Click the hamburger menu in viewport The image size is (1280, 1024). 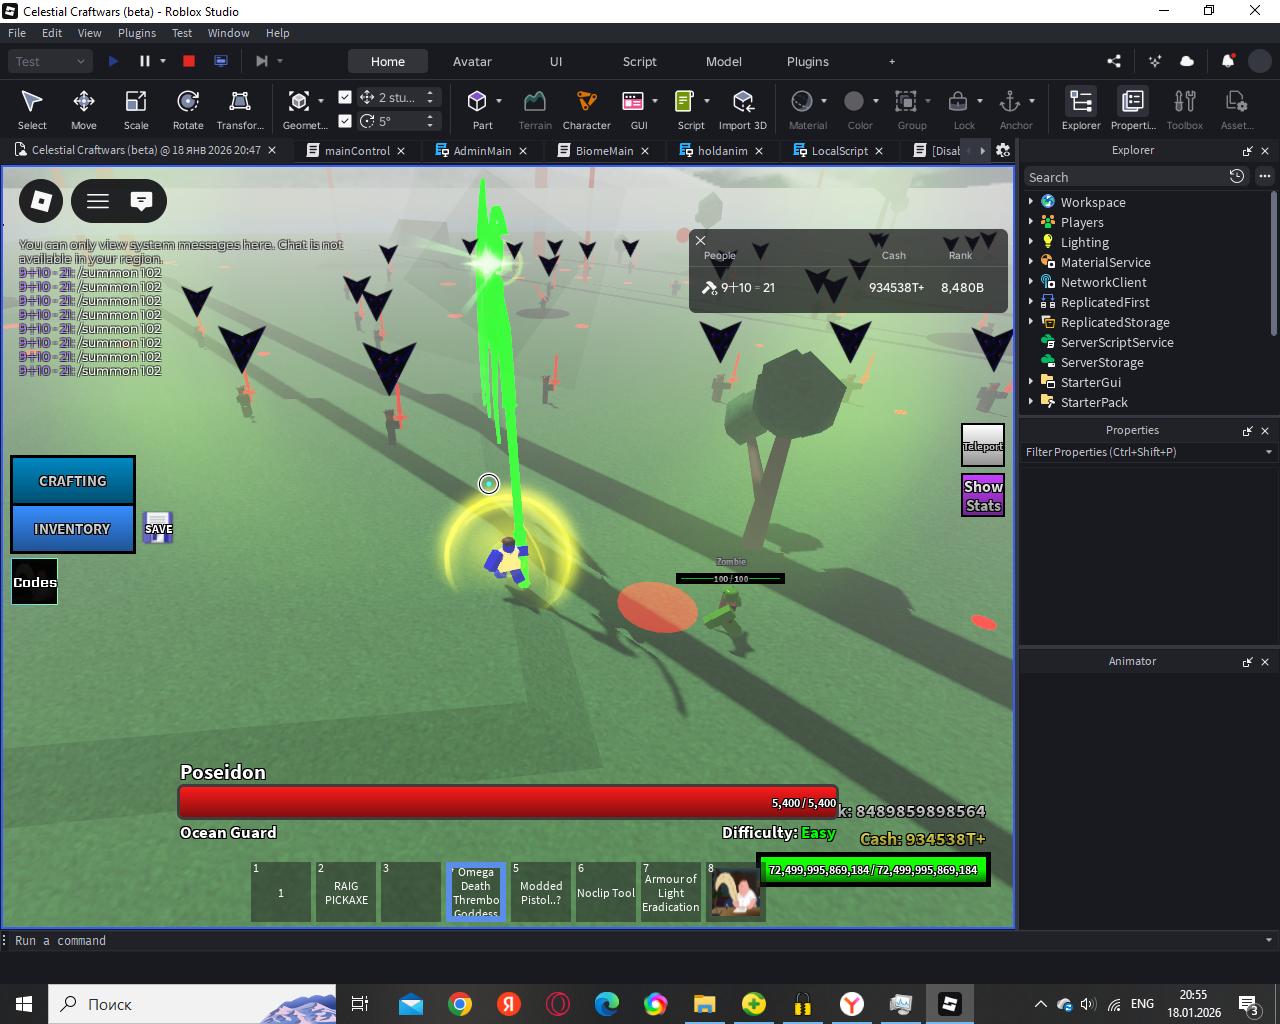[98, 201]
